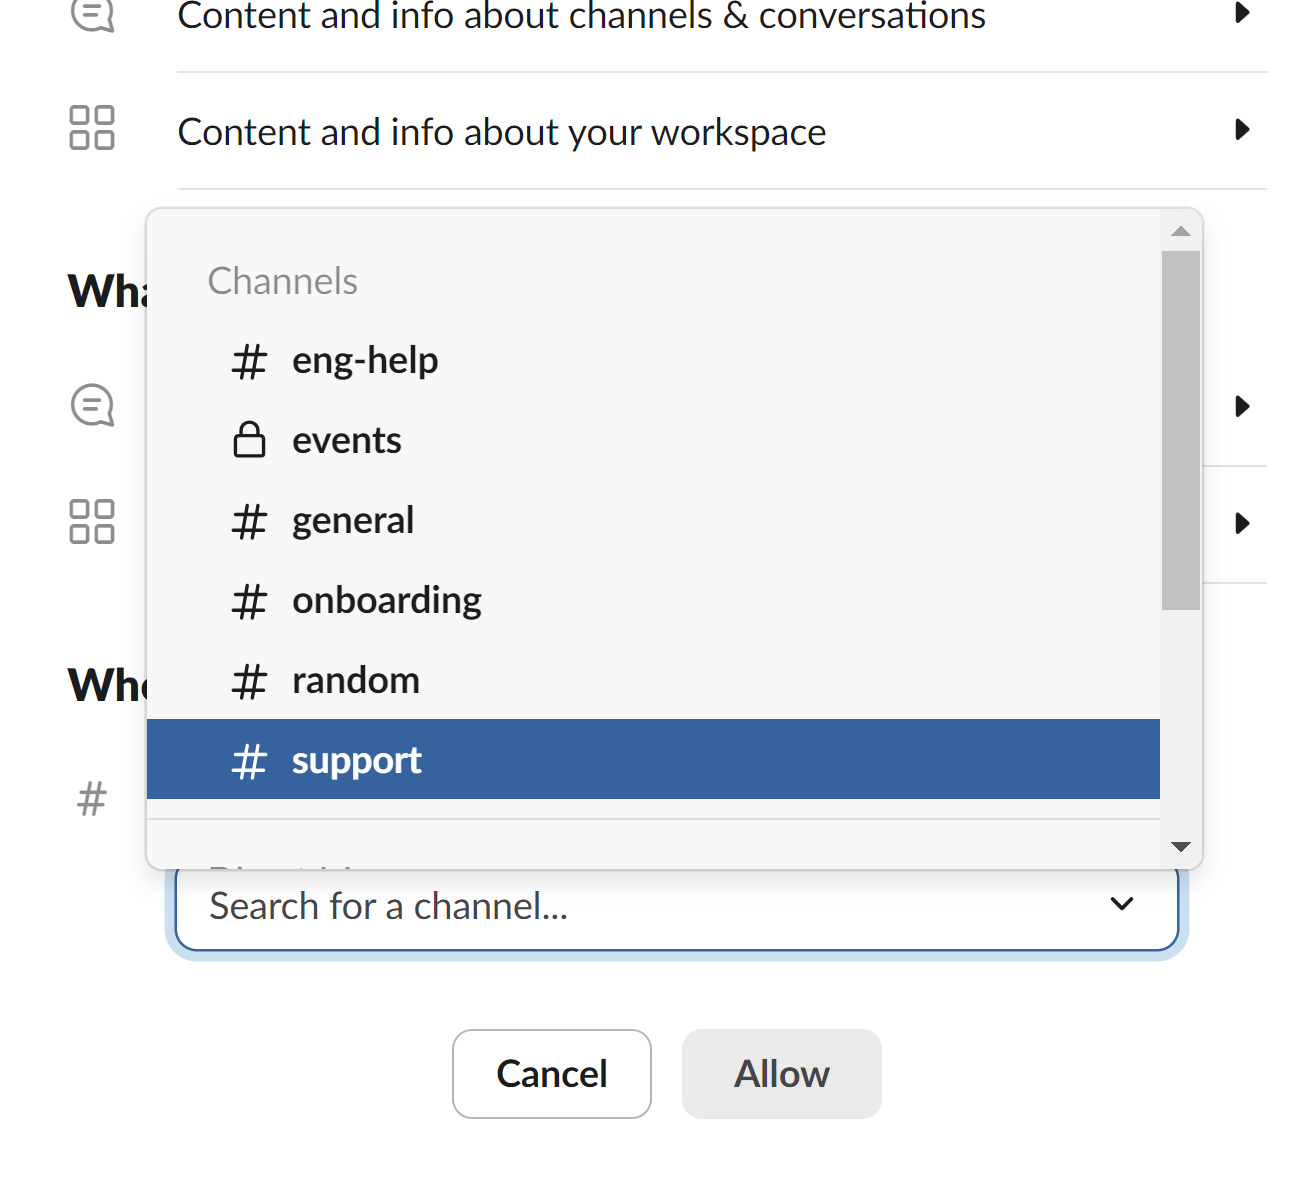Click the Content and info about your workspace text

(x=502, y=132)
